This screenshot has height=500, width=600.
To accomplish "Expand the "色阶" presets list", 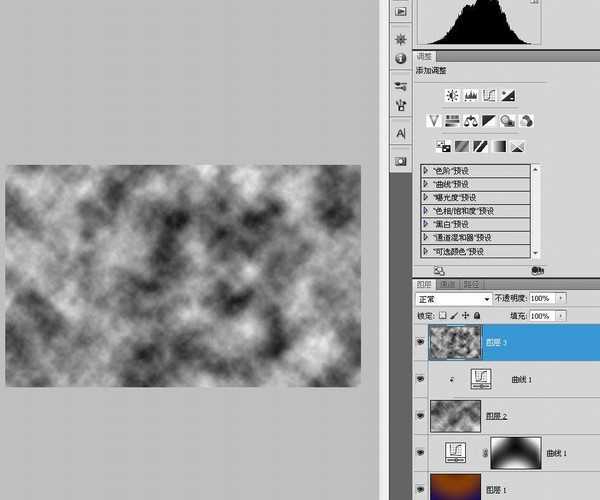I will (426, 171).
